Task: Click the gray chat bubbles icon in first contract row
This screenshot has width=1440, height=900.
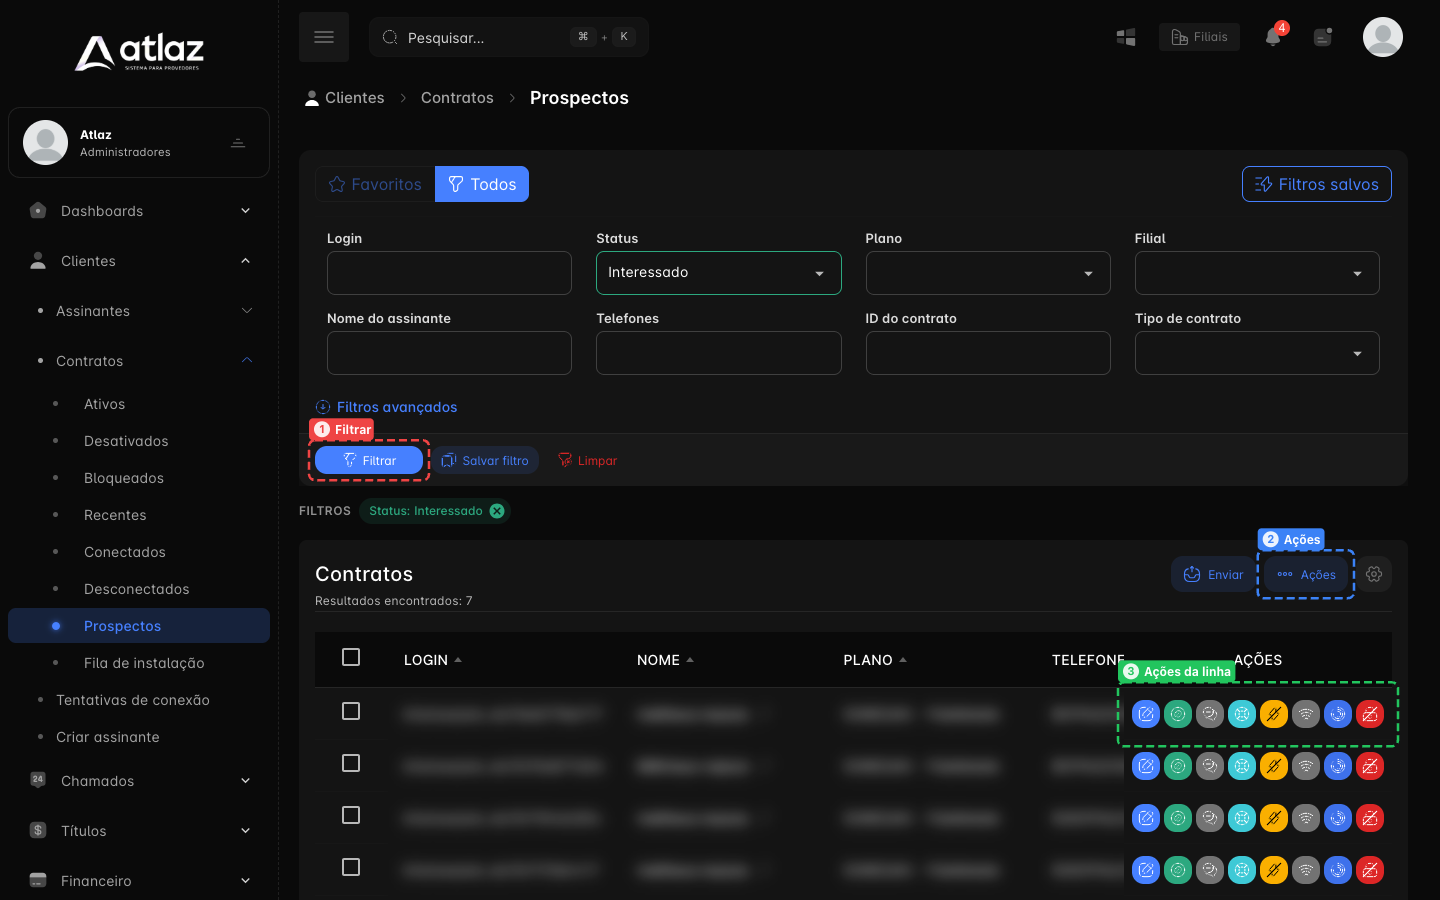Action: [x=1210, y=714]
